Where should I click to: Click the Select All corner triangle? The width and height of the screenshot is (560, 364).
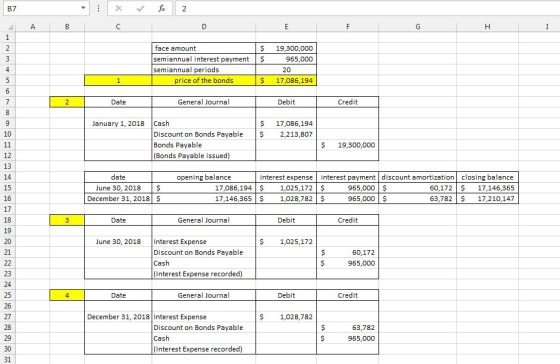(x=11, y=27)
